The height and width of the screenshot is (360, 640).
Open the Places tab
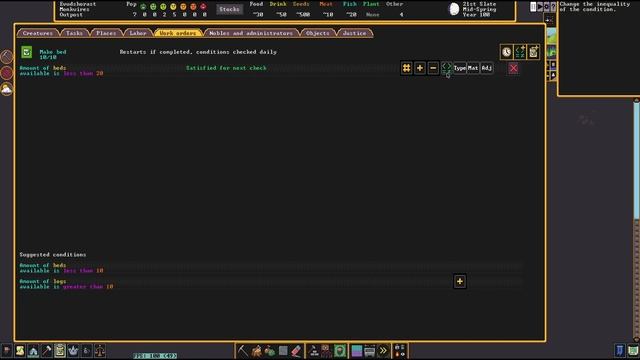click(x=106, y=33)
